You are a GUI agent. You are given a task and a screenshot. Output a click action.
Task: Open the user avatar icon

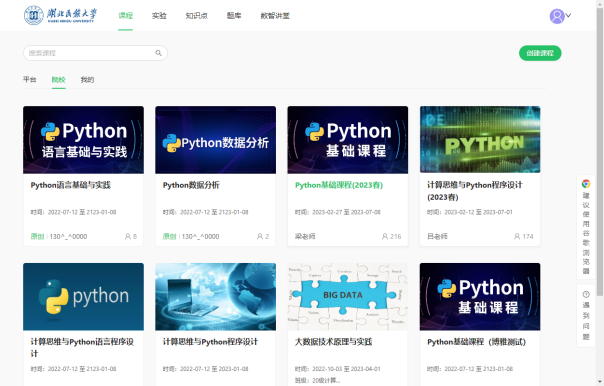tap(557, 16)
